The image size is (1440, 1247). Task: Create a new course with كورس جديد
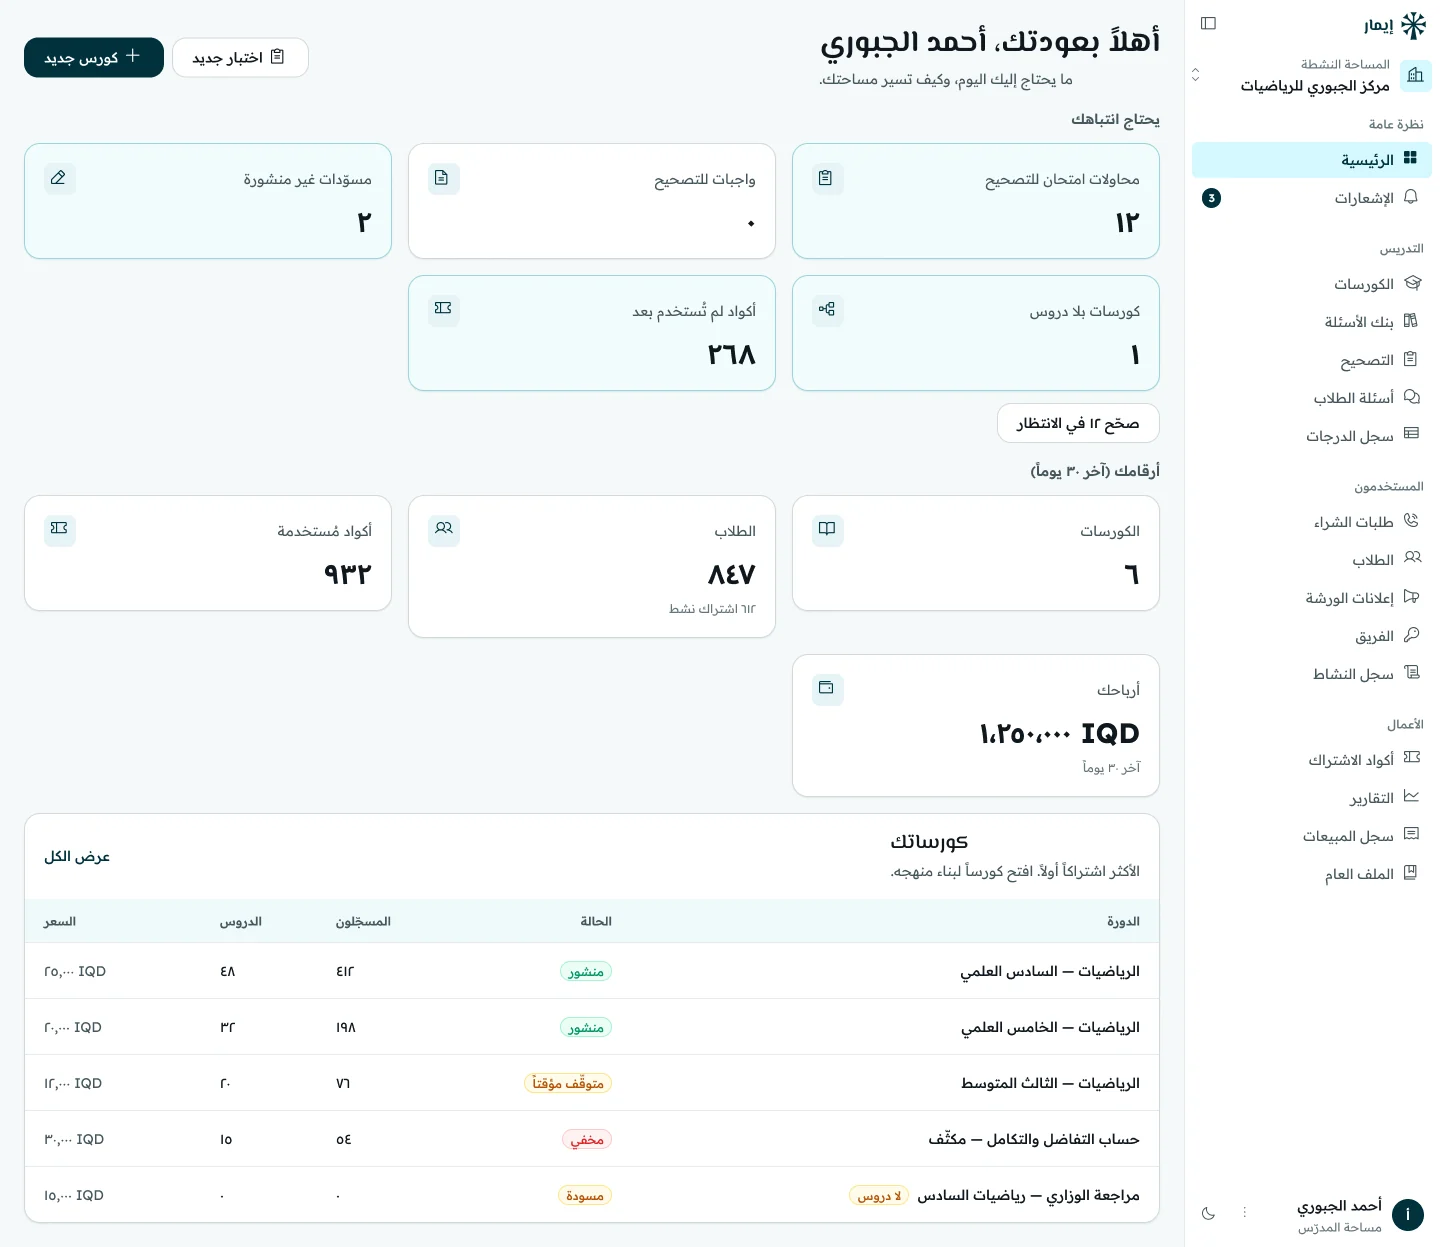pos(94,57)
